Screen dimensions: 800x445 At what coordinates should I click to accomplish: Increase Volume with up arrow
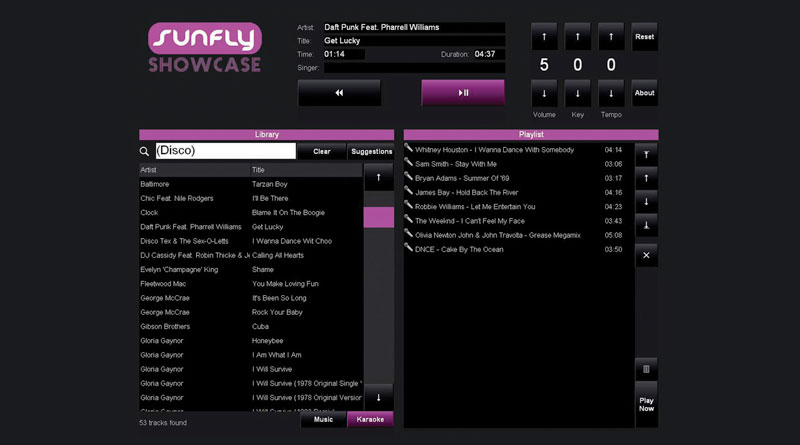pyautogui.click(x=544, y=37)
